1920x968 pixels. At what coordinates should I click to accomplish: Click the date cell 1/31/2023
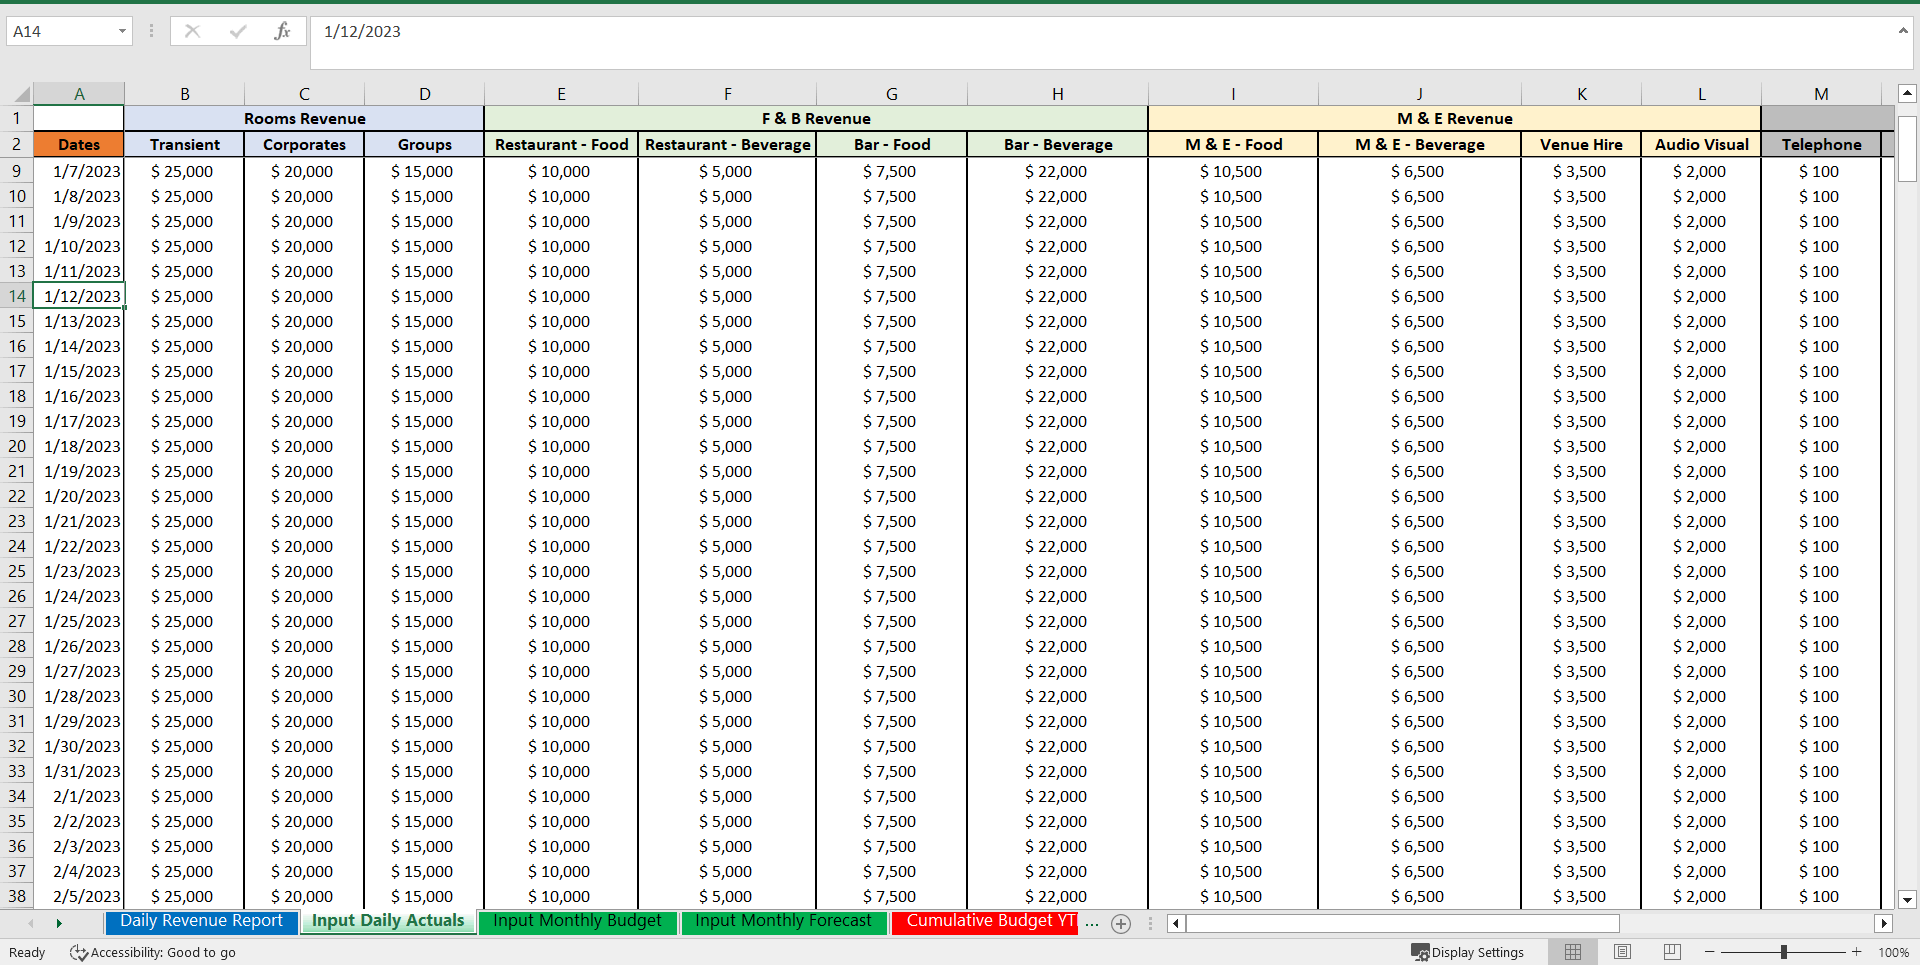(79, 771)
